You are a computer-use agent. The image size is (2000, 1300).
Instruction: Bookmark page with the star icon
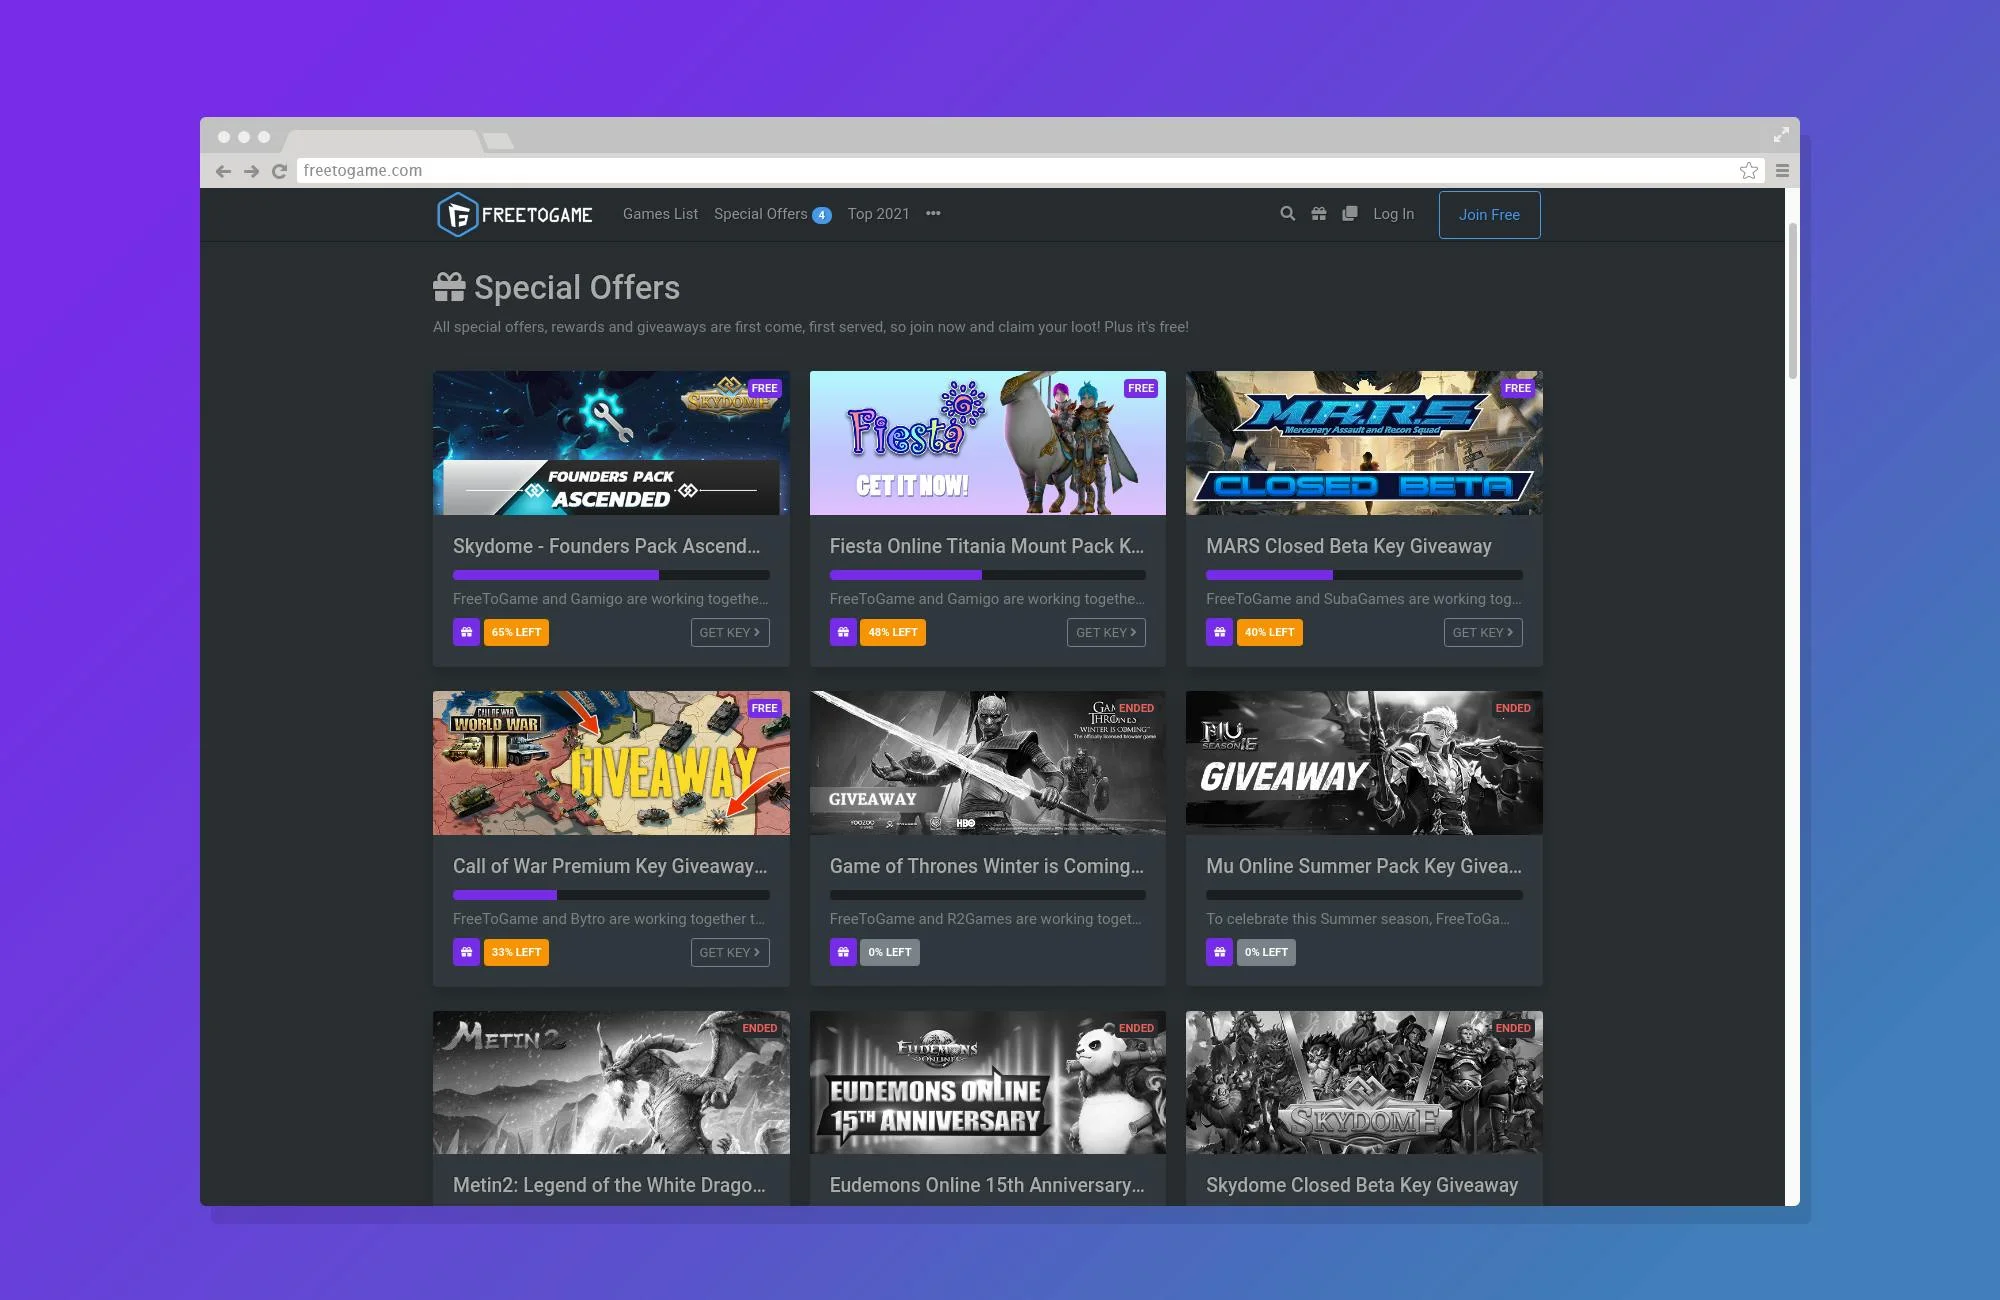click(1748, 171)
